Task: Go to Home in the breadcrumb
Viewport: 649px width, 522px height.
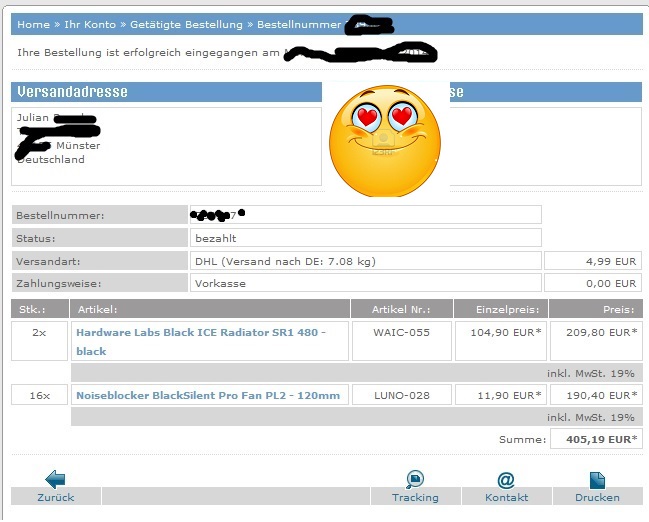Action: [x=33, y=24]
